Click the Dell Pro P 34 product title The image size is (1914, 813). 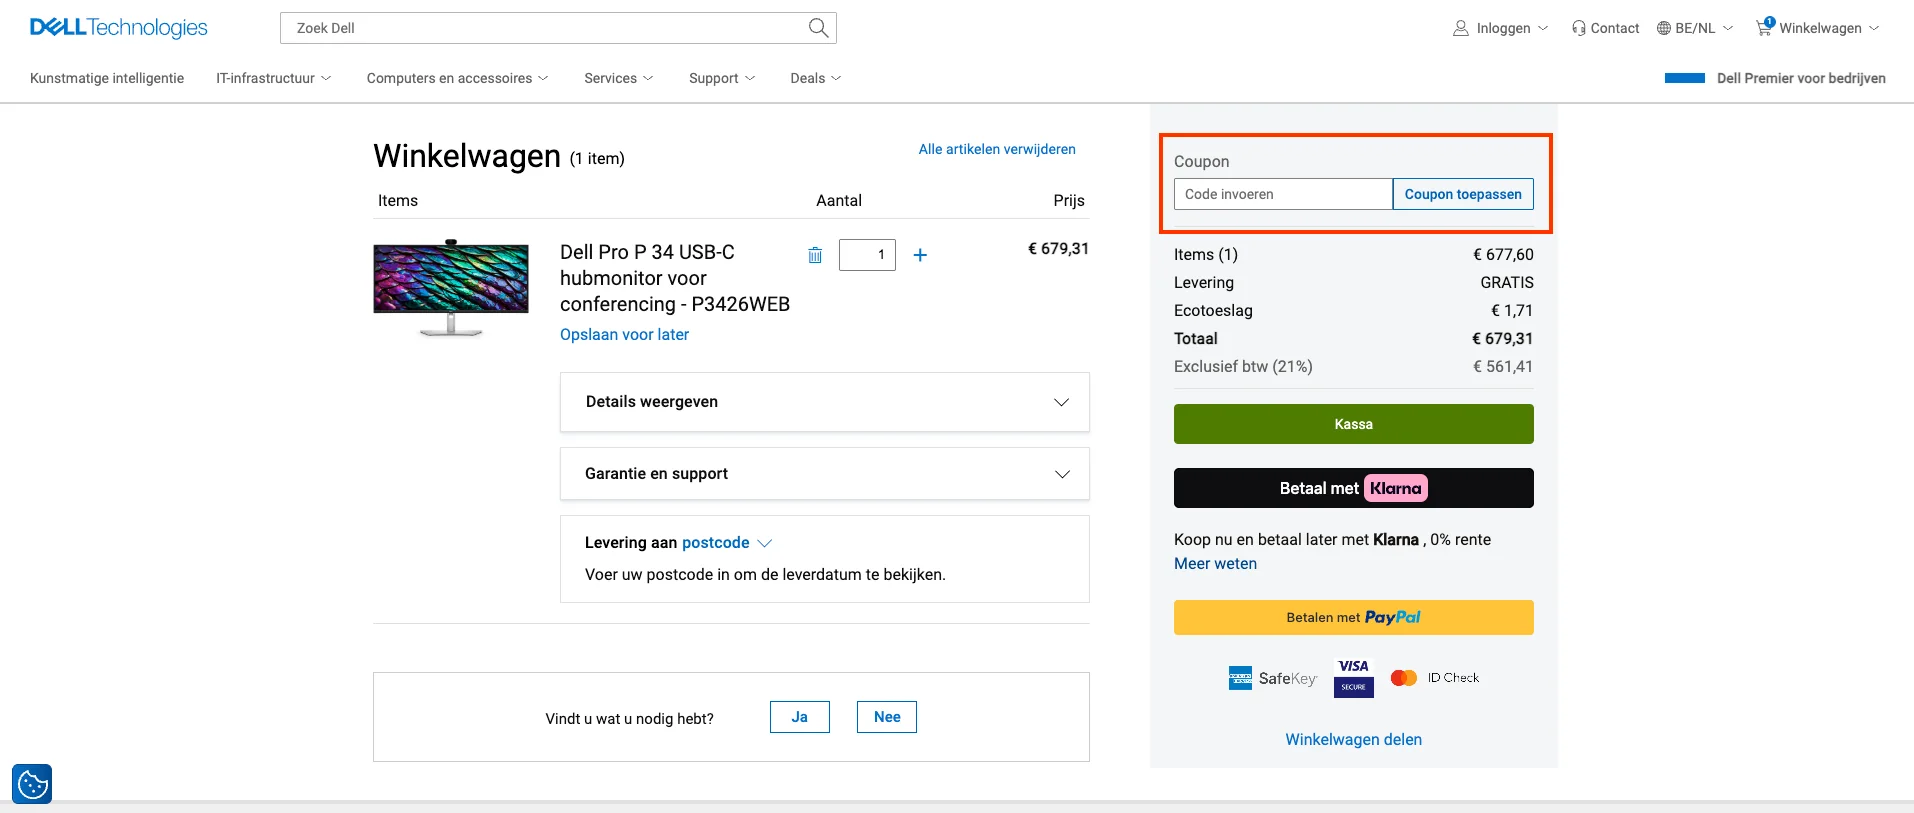pyautogui.click(x=675, y=278)
